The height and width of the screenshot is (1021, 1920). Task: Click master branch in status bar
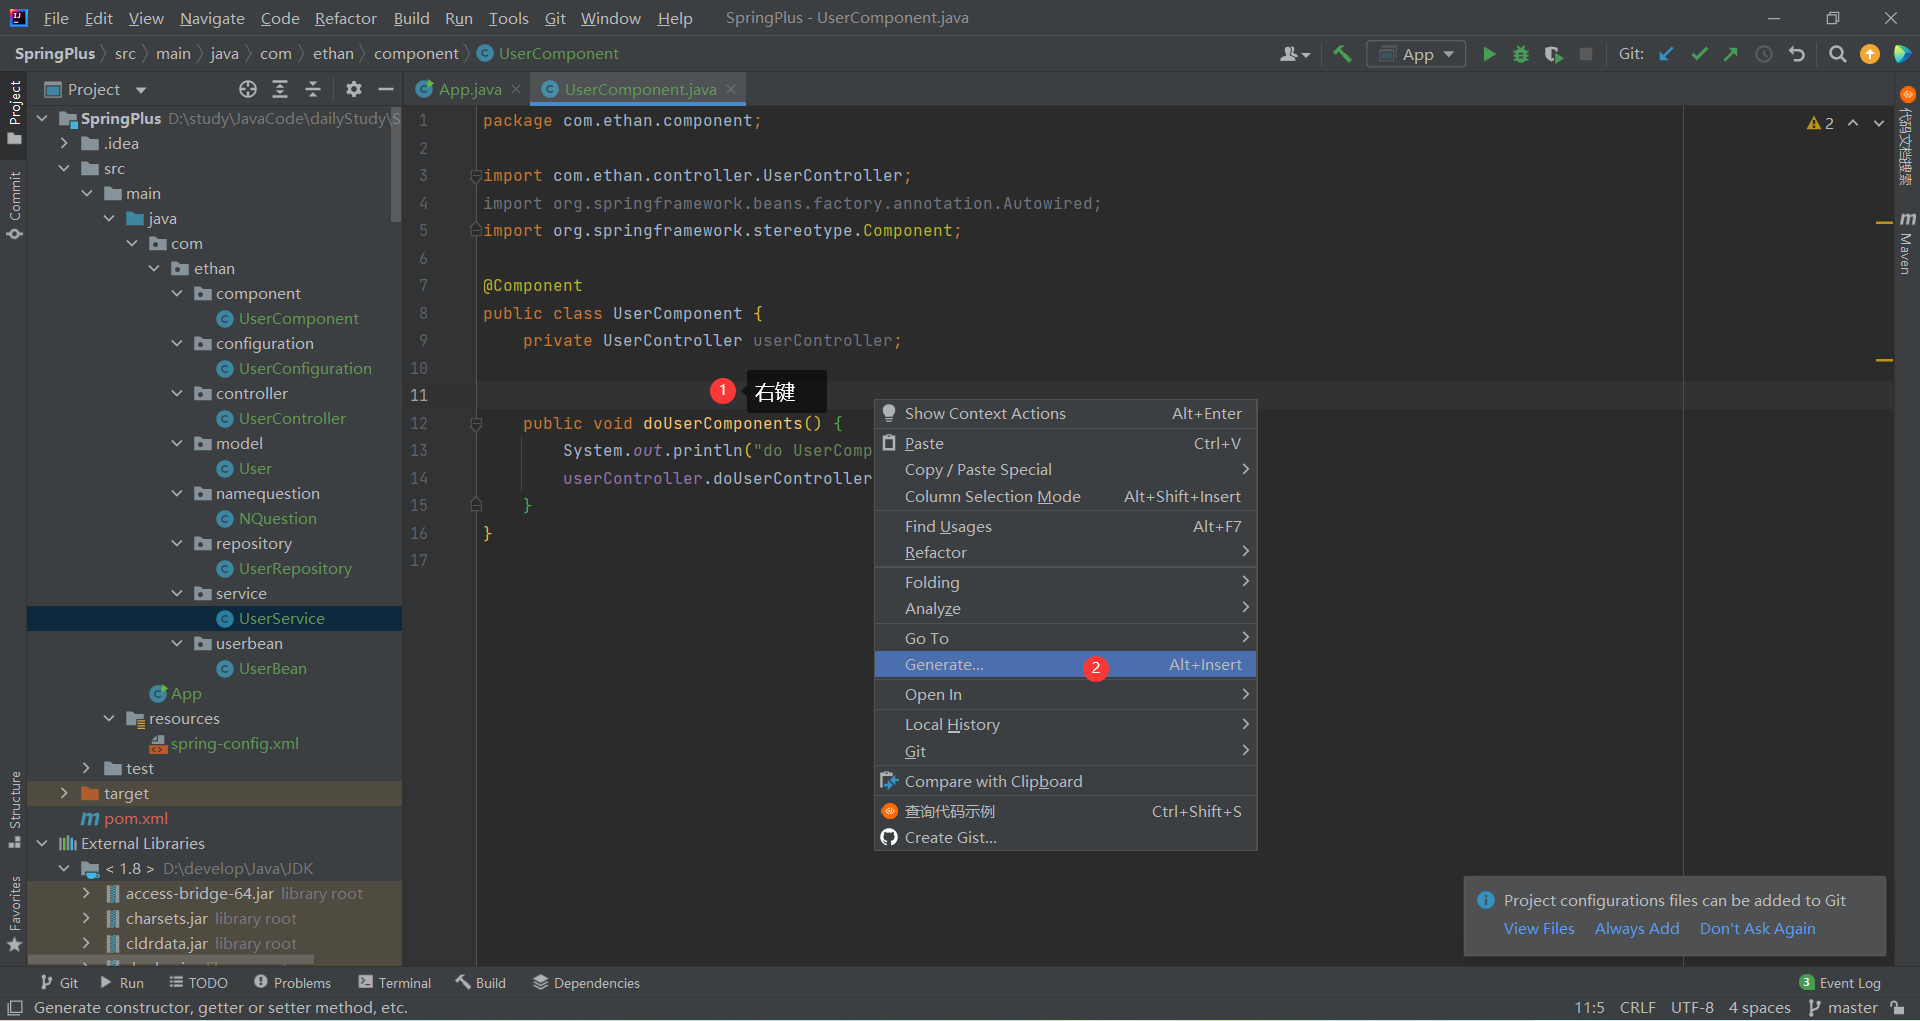tap(1843, 1008)
